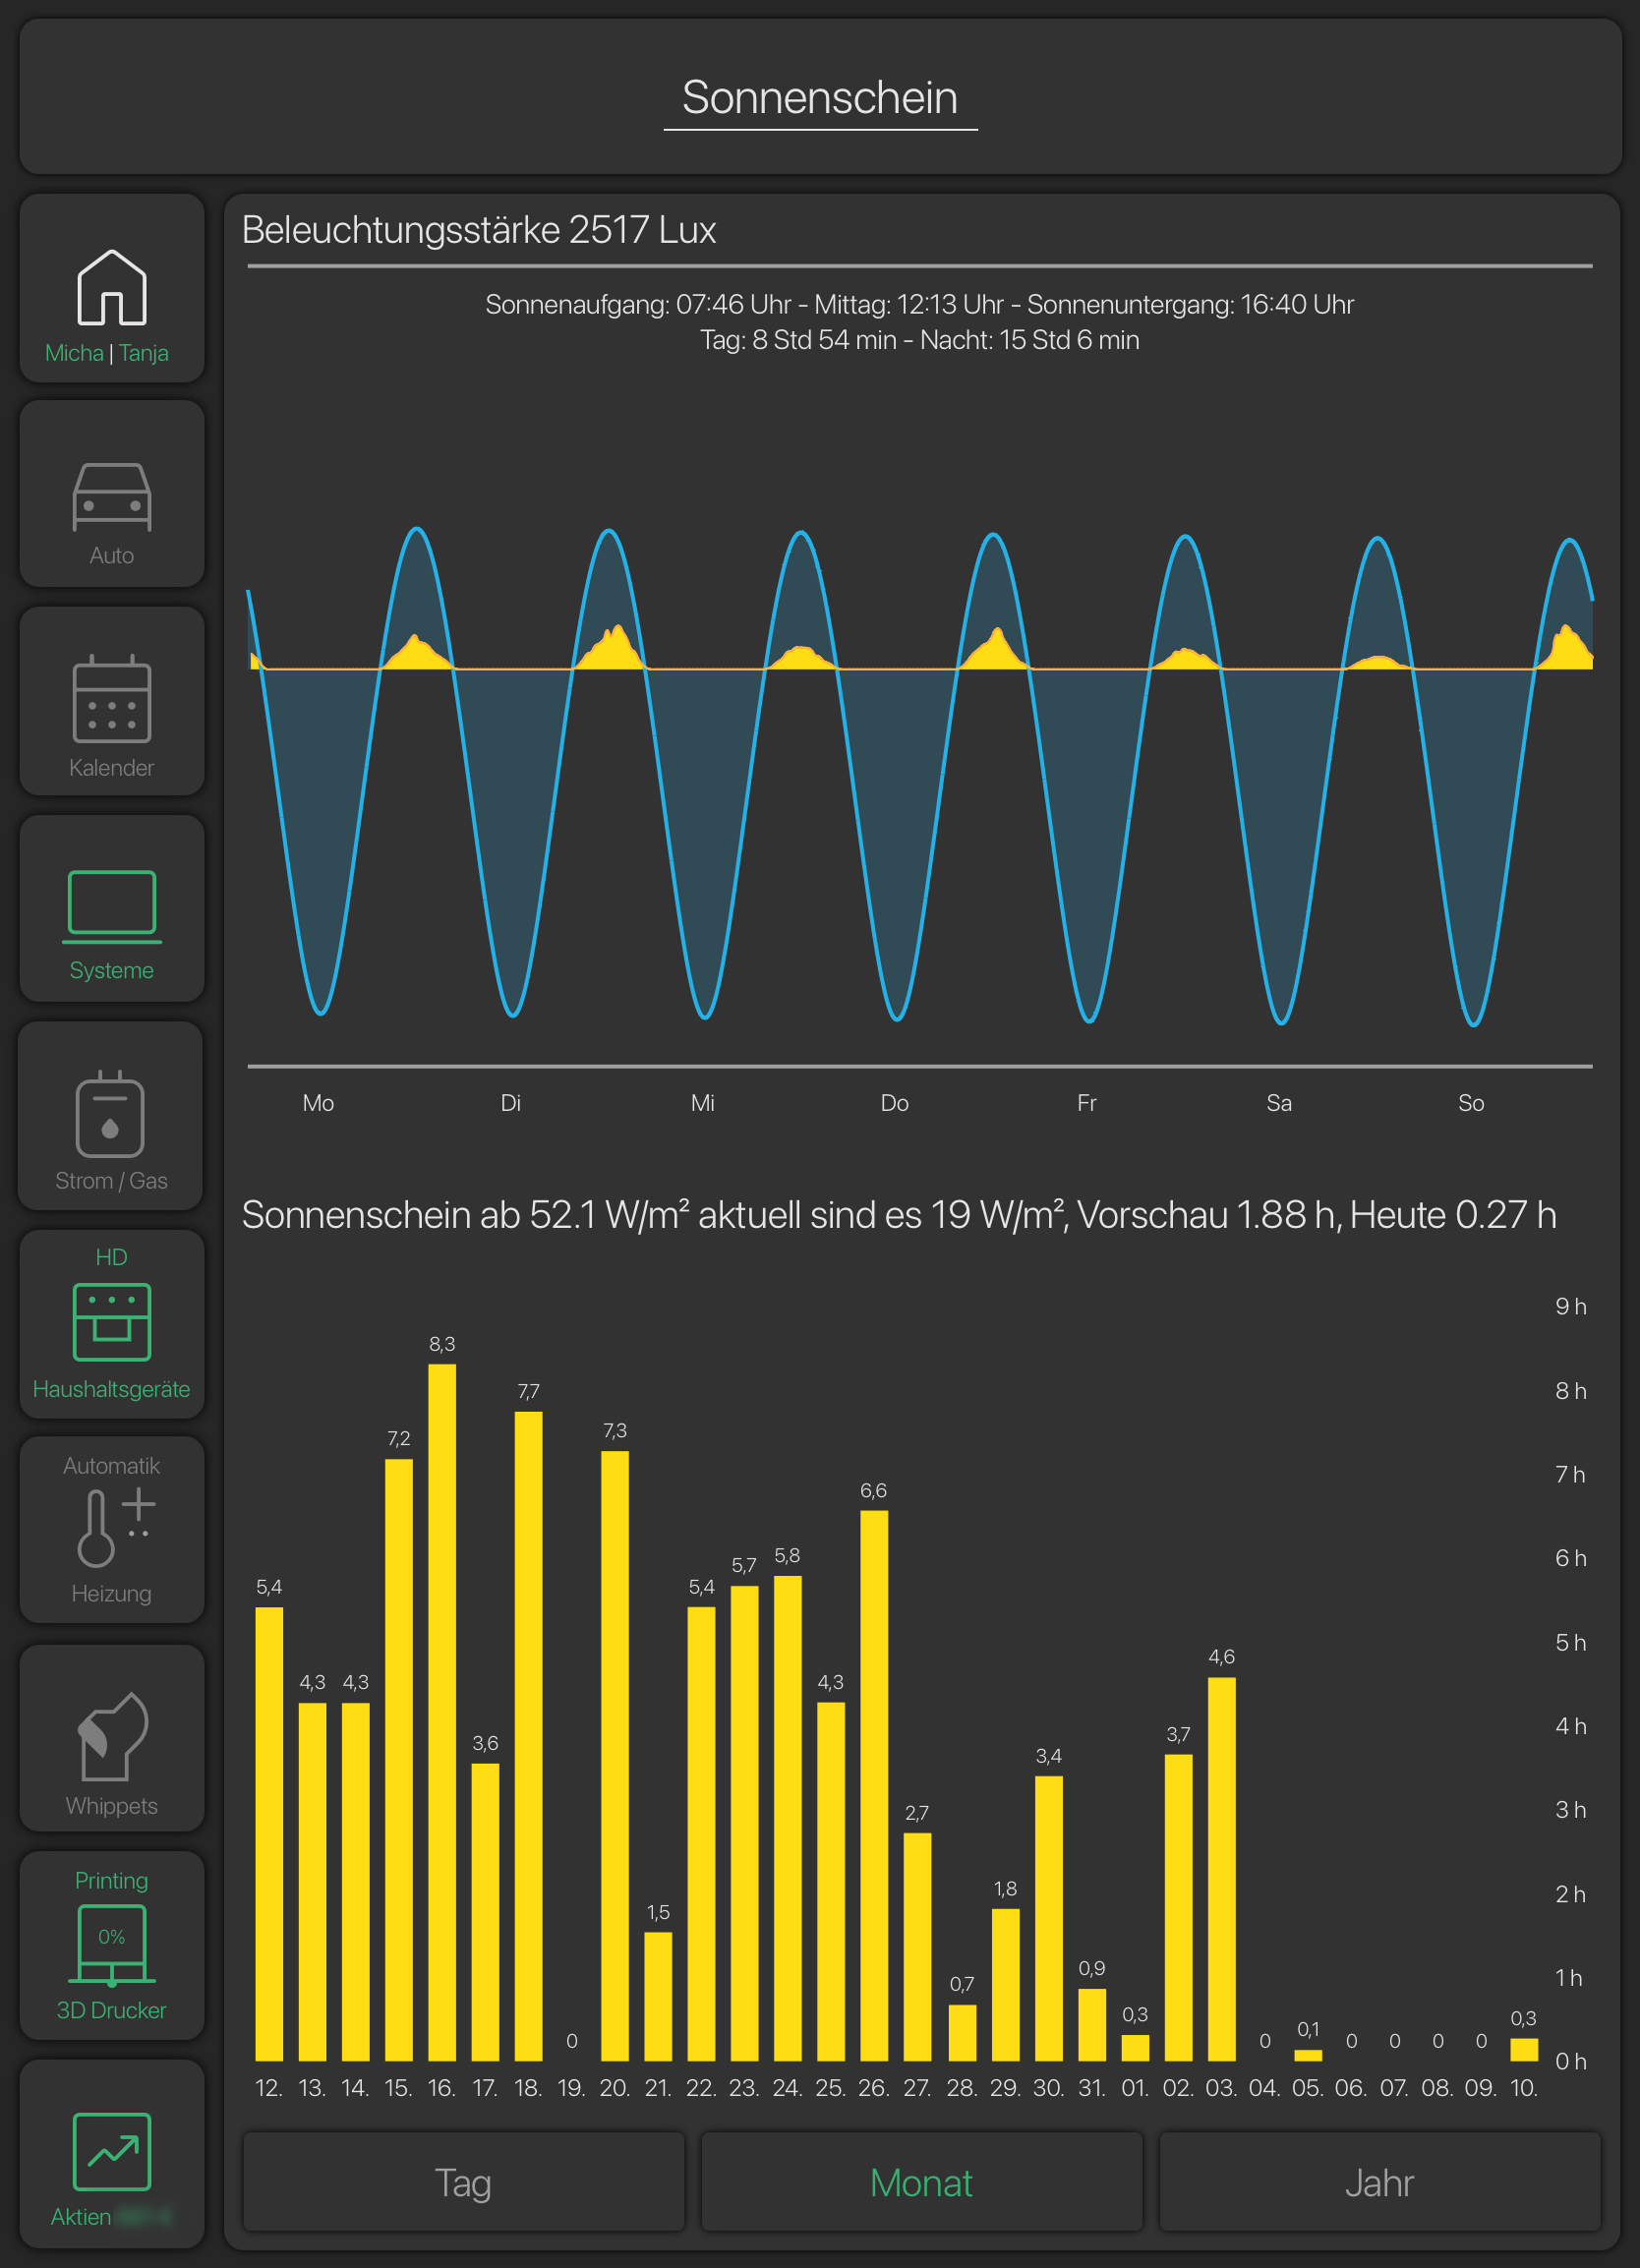Click the Beleuchtungsstärke 2517 Lux heading
The image size is (1640, 2268).
[479, 230]
